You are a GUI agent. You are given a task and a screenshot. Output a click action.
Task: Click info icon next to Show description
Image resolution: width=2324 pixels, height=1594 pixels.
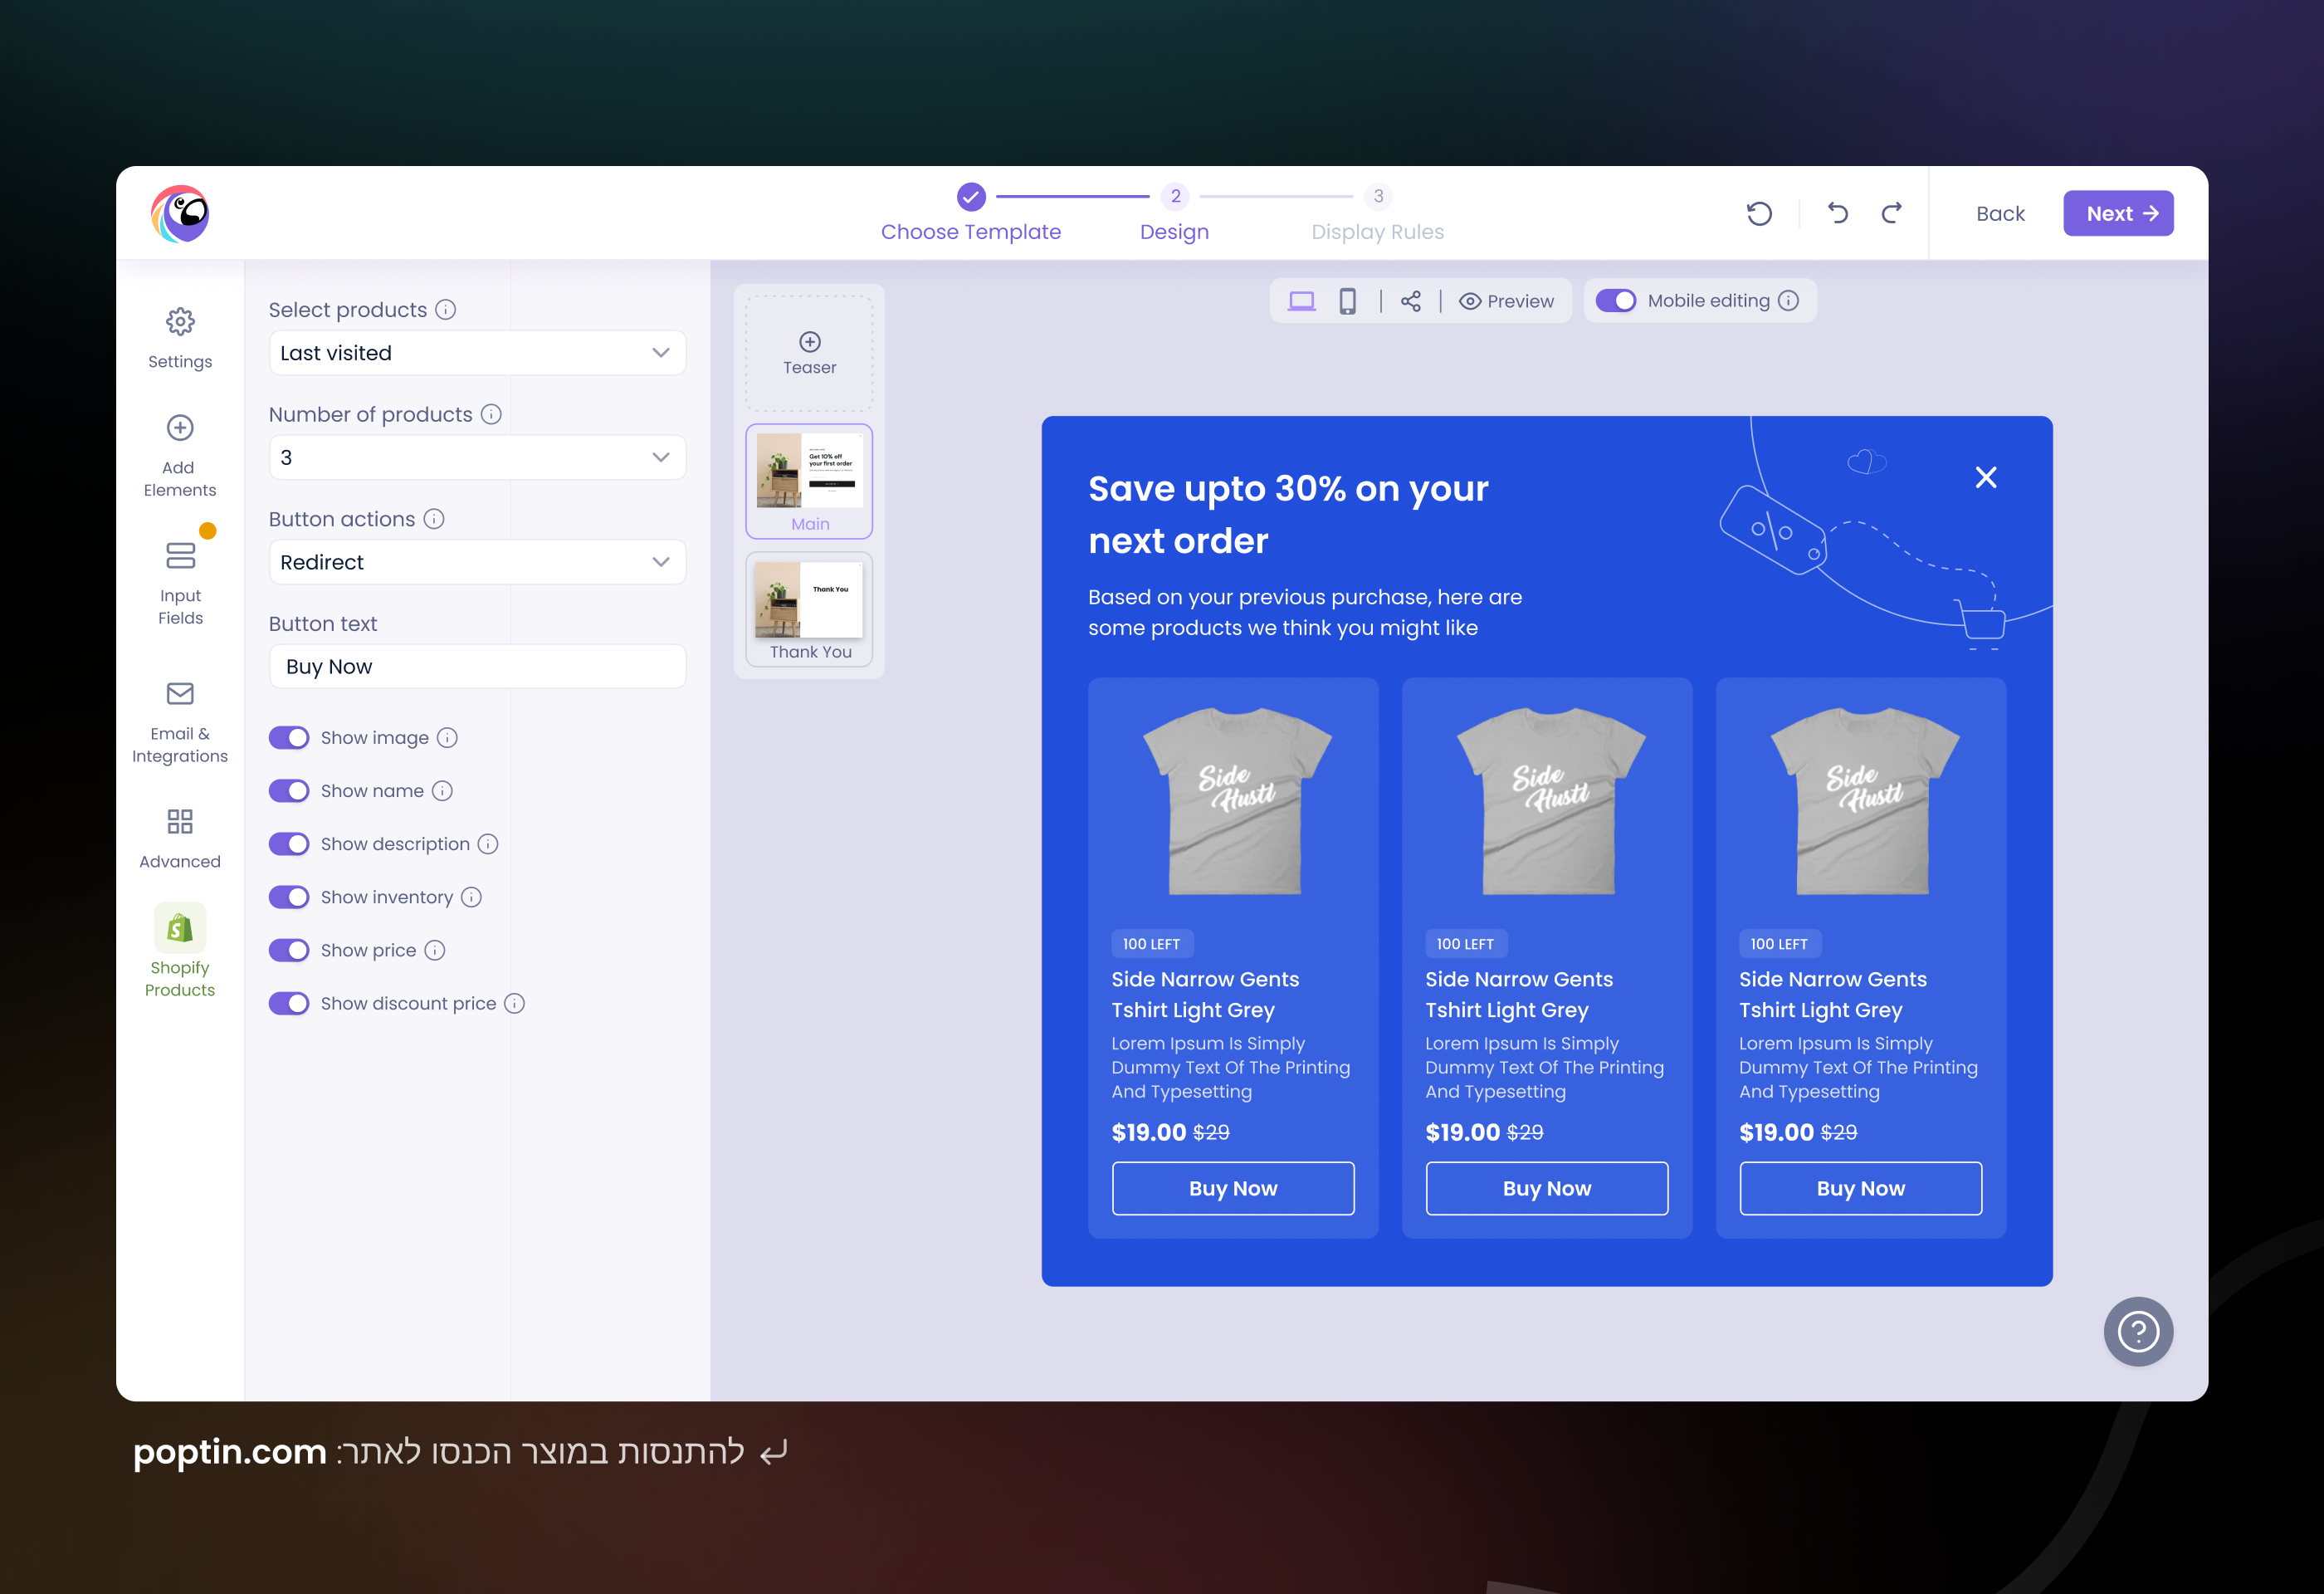pos(488,844)
